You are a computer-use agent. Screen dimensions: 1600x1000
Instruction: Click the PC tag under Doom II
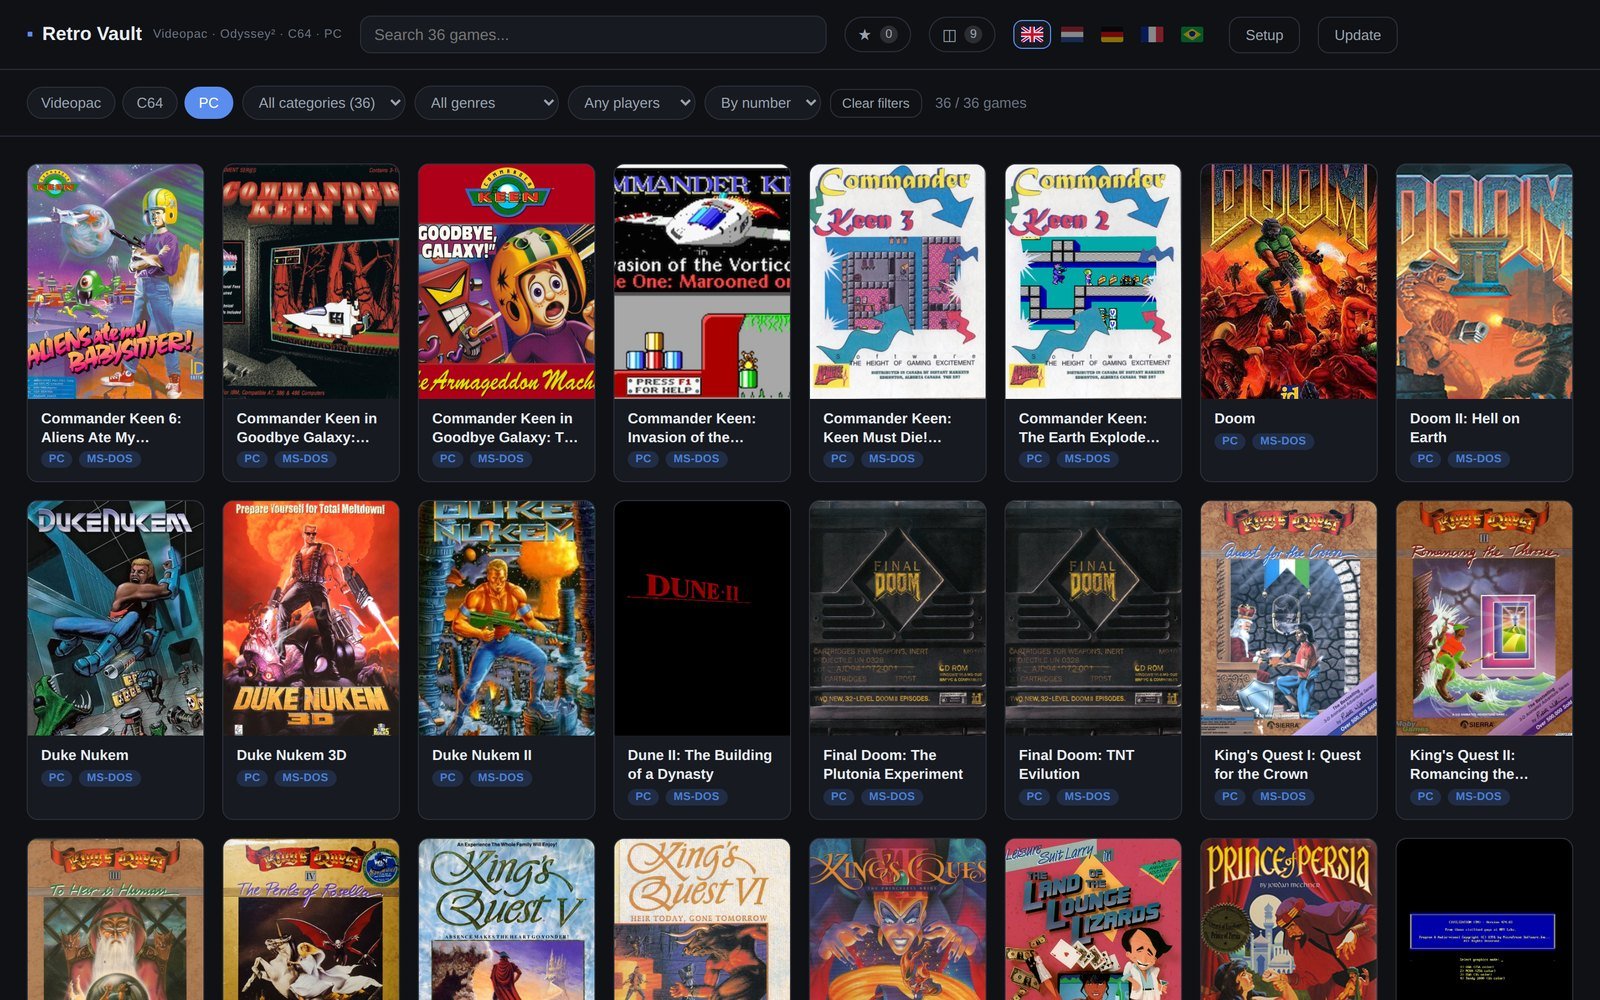click(1425, 459)
